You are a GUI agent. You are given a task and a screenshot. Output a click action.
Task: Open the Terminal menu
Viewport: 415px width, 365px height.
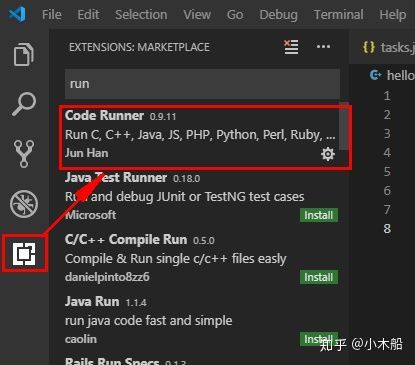[x=339, y=15]
